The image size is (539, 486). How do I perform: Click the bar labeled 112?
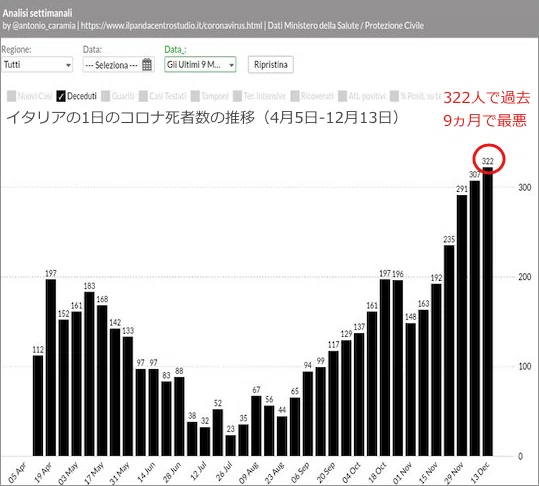(x=38, y=406)
